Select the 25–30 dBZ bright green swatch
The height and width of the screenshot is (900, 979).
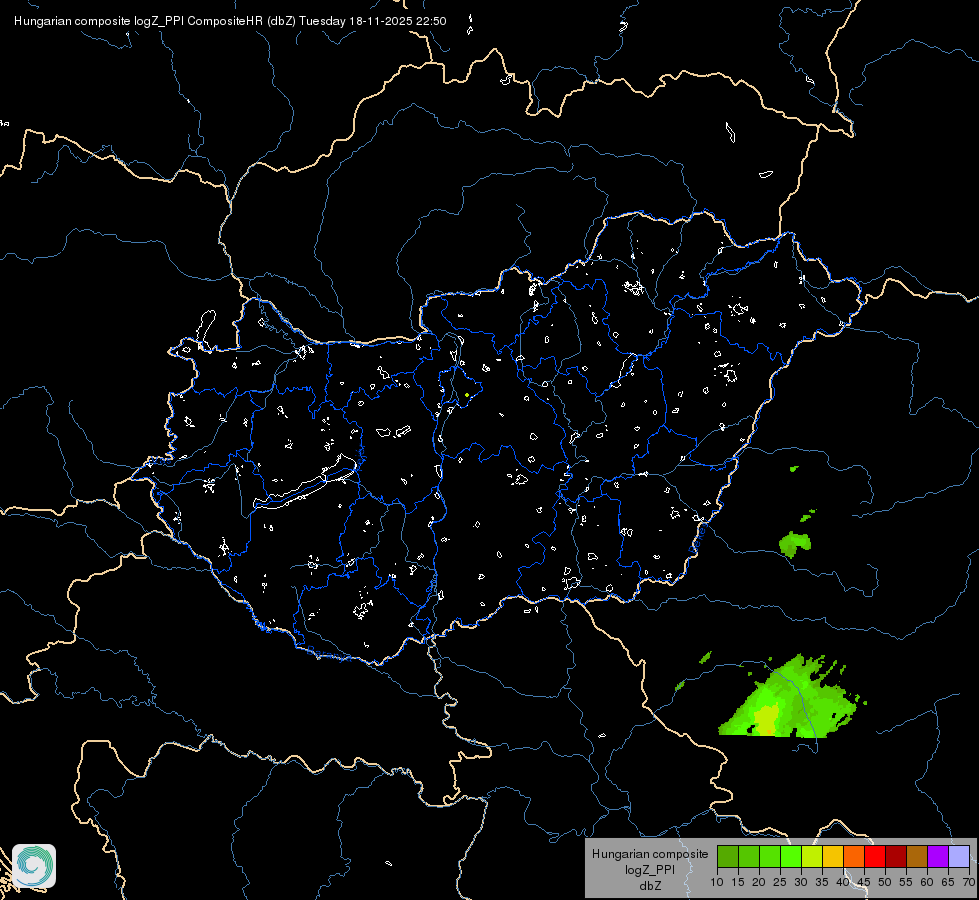790,856
